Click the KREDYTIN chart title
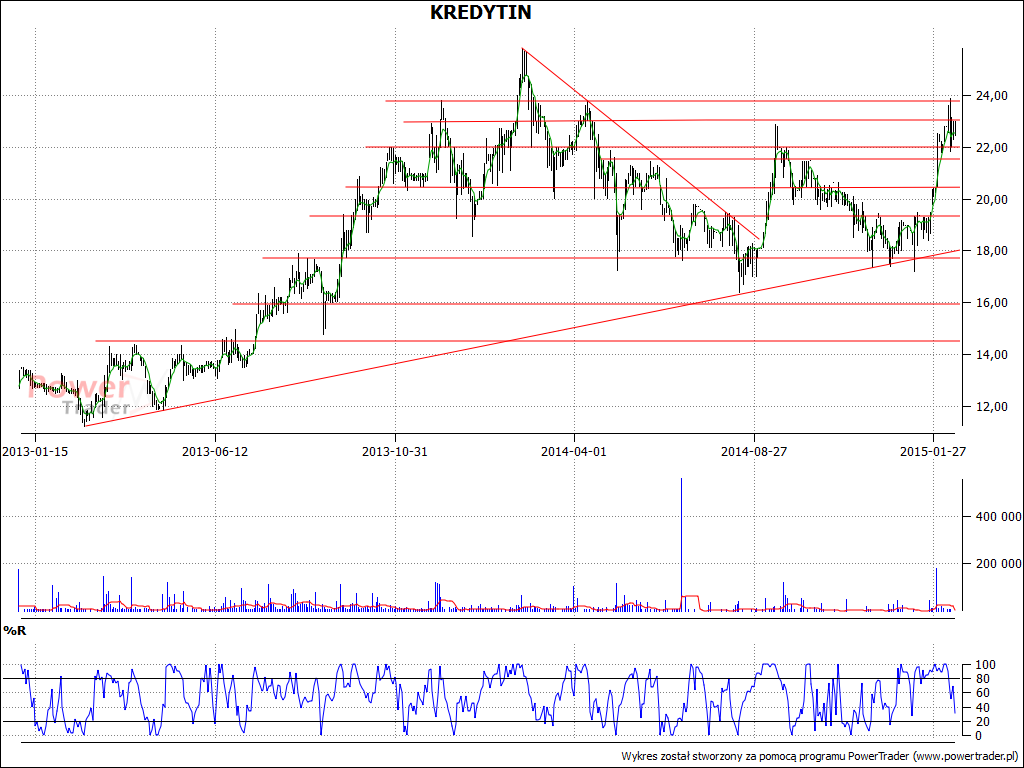This screenshot has width=1024, height=768. point(481,12)
